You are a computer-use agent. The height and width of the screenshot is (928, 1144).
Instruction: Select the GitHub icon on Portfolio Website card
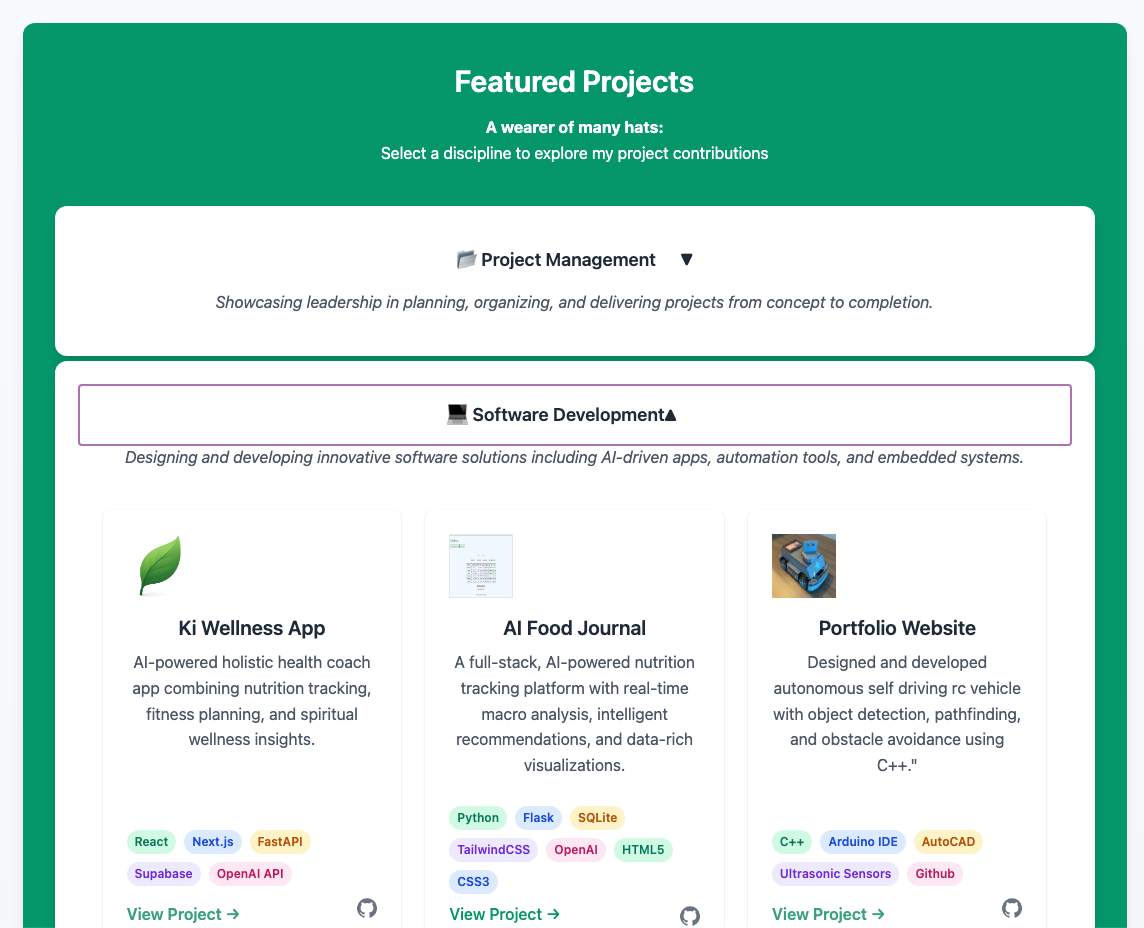pos(1012,909)
